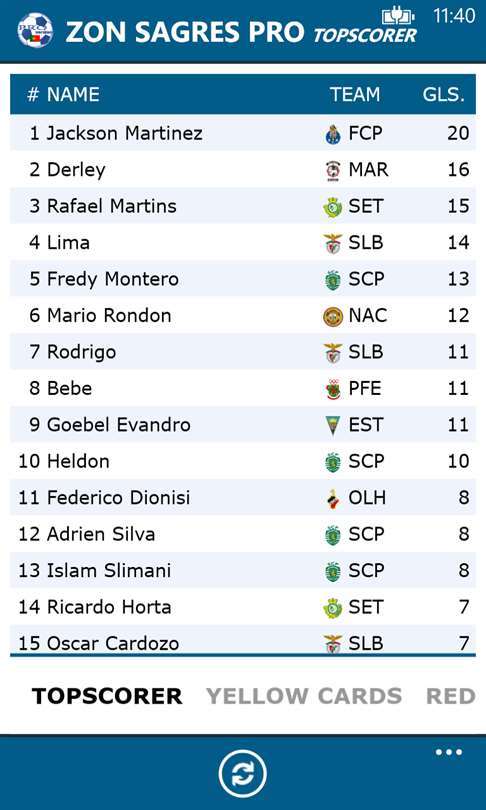Select the NAME column header

tap(73, 95)
